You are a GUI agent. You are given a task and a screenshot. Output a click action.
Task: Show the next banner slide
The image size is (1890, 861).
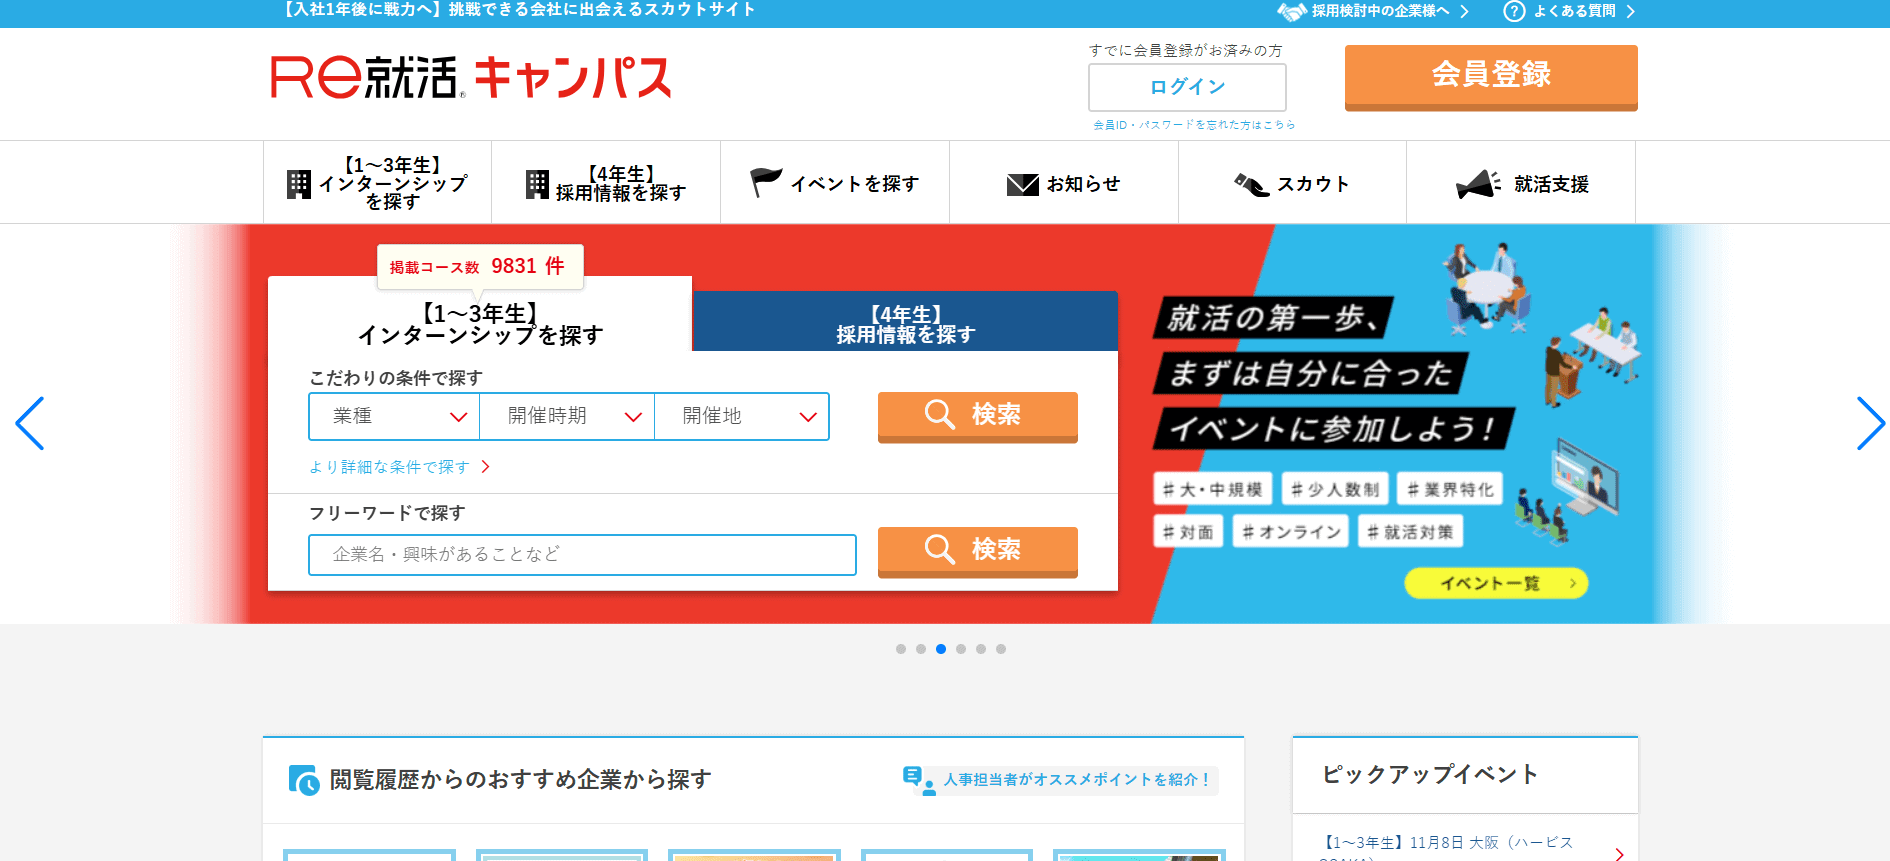click(x=1870, y=423)
